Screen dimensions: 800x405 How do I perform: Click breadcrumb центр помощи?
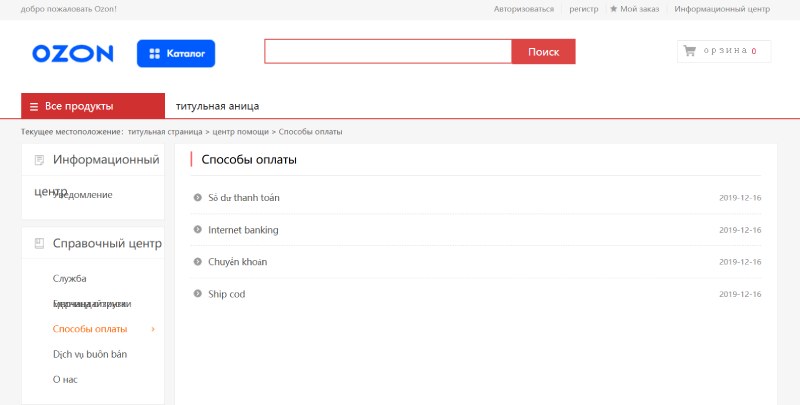240,132
